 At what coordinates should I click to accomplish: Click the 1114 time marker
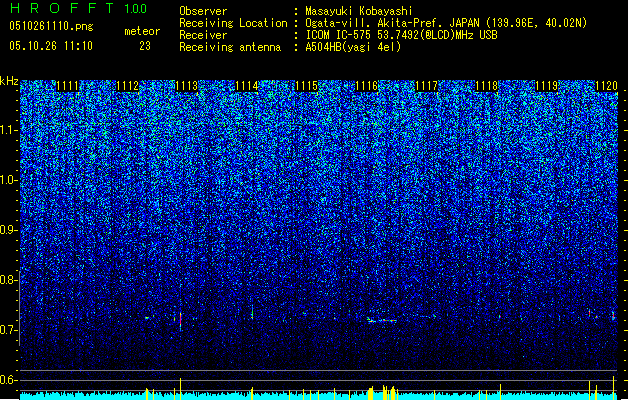[247, 86]
